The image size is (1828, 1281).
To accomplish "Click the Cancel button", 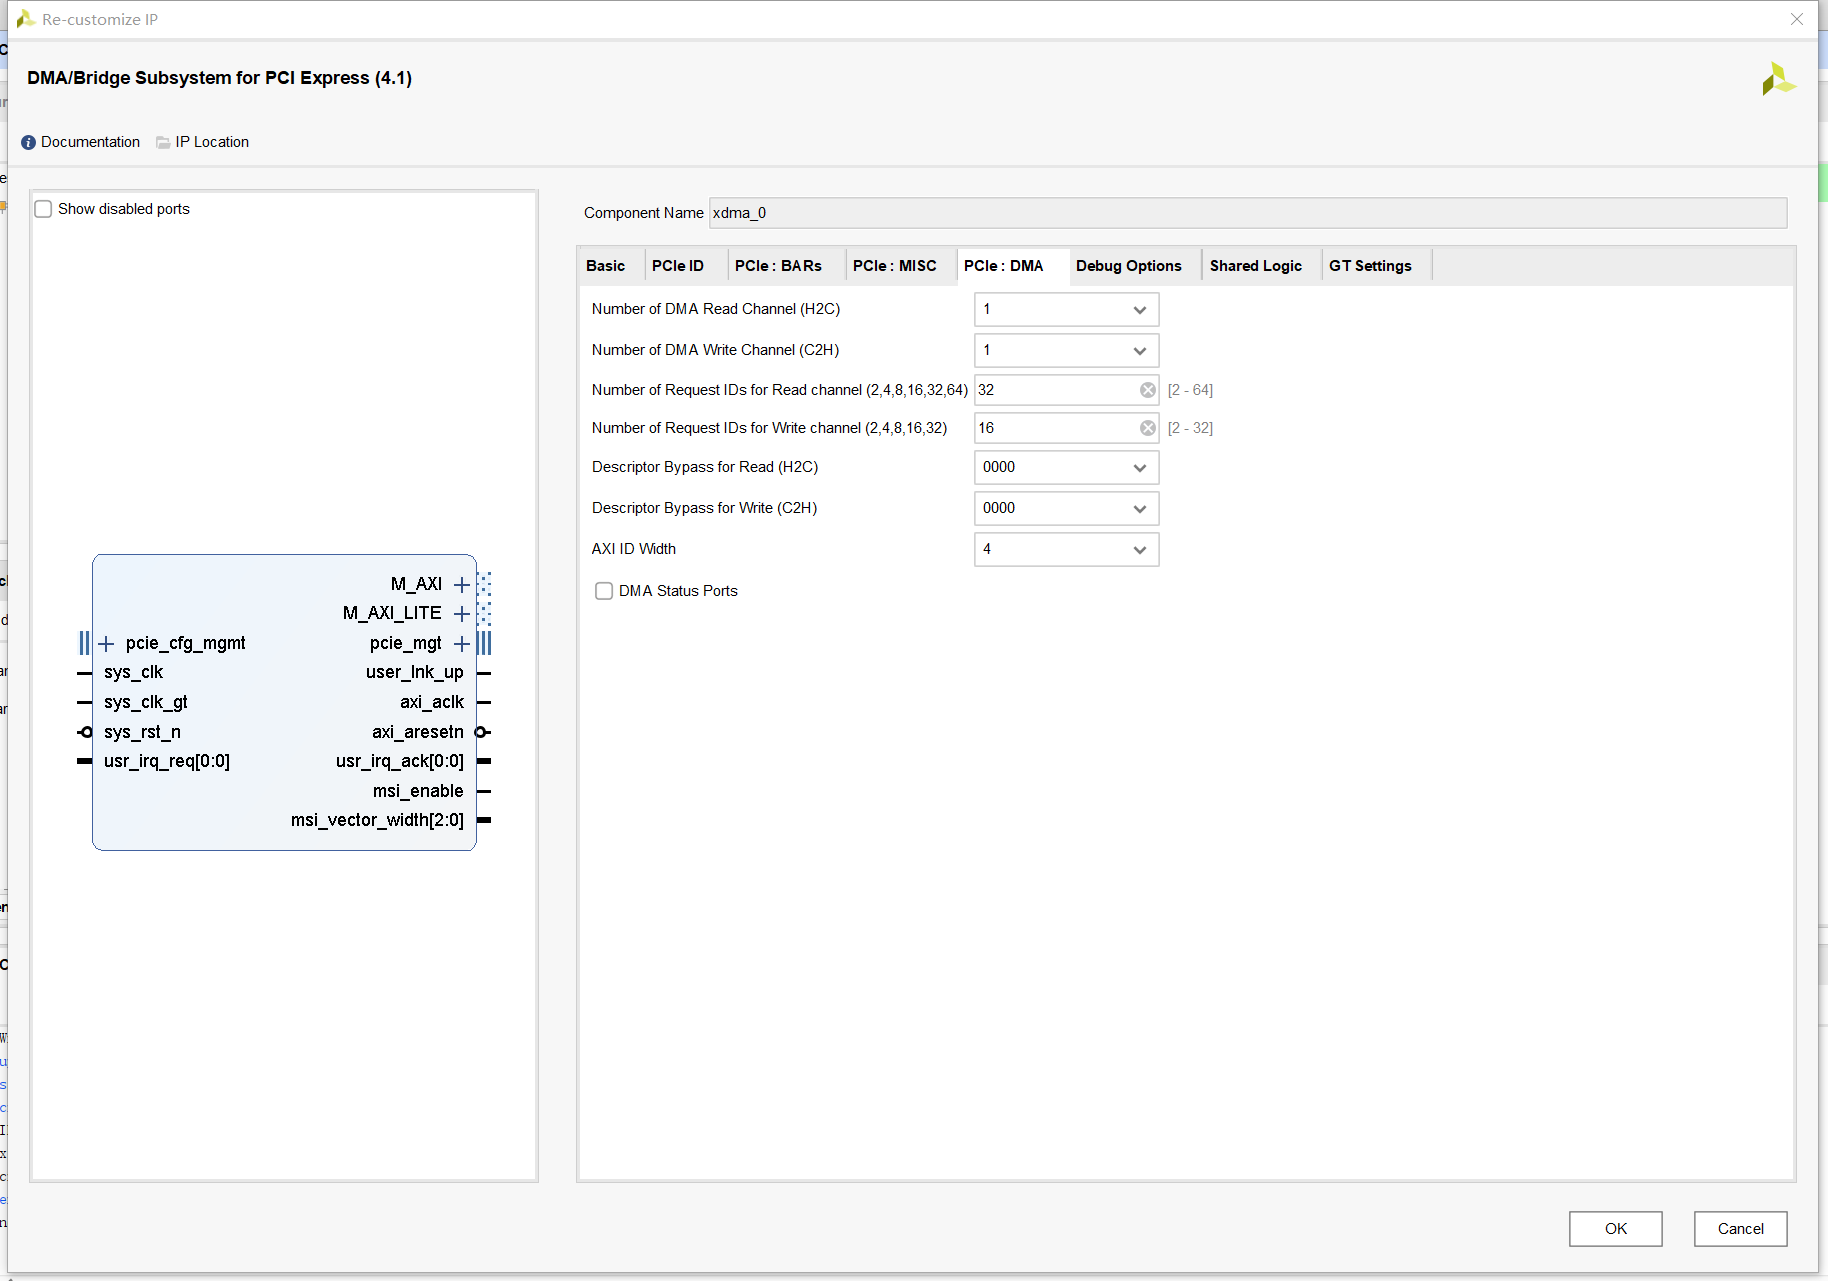I will [x=1740, y=1229].
